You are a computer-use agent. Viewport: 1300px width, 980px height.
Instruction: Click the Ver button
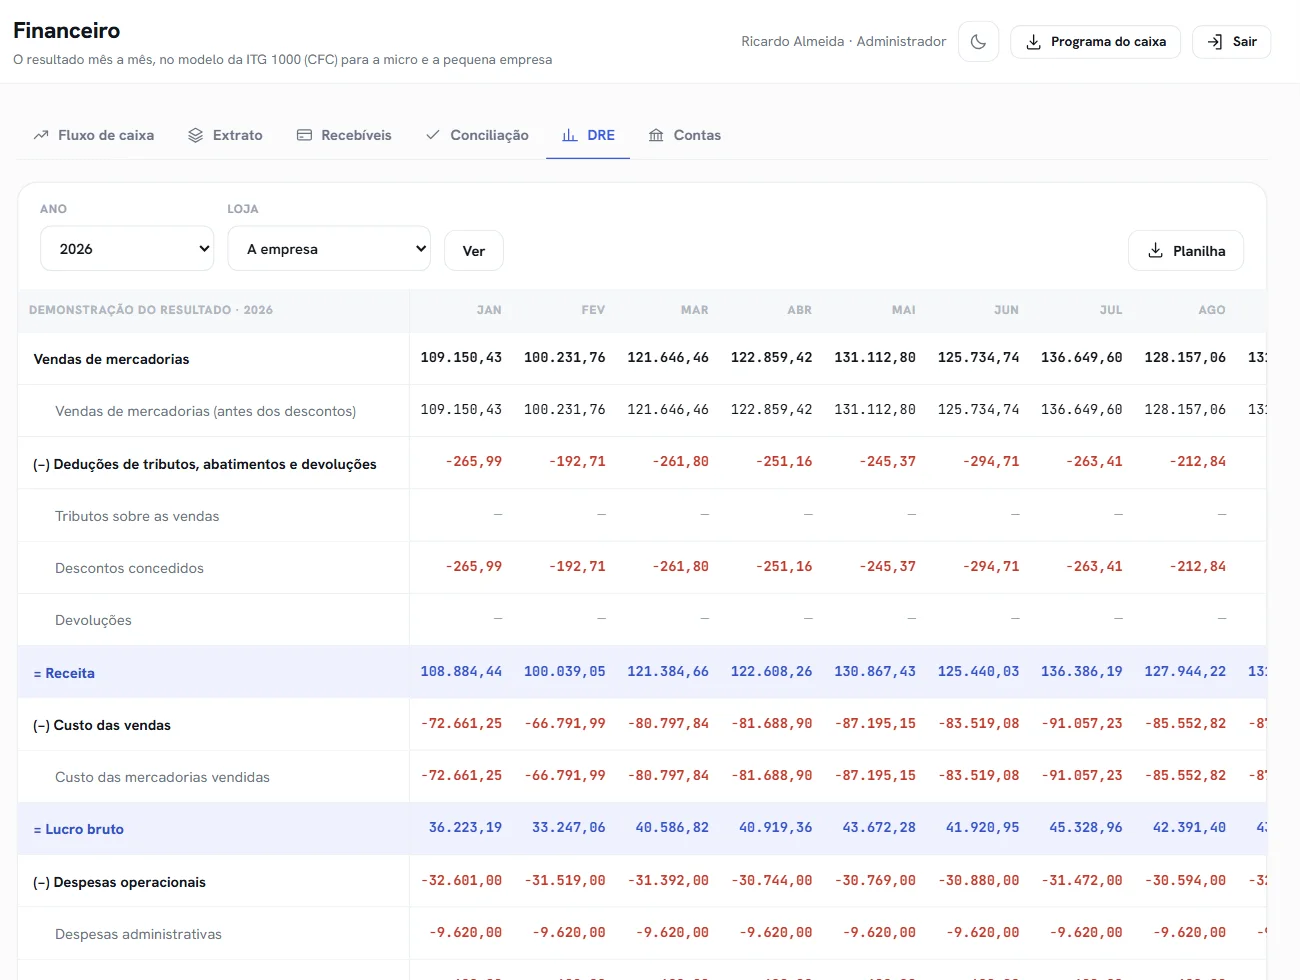tap(474, 251)
